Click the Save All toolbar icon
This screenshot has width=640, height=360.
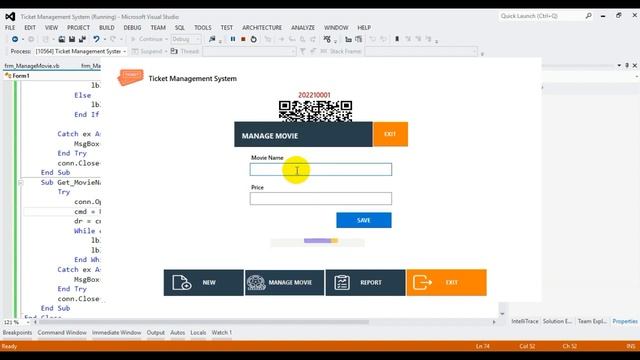tap(82, 39)
